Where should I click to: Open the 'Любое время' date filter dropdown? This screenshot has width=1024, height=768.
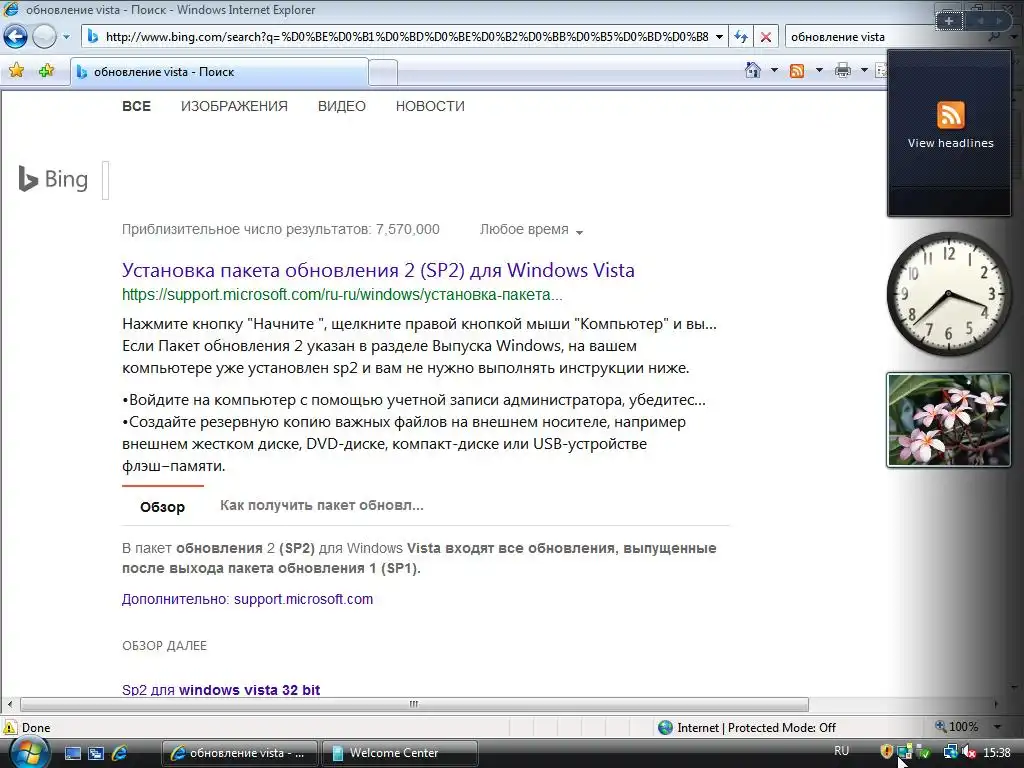[531, 230]
